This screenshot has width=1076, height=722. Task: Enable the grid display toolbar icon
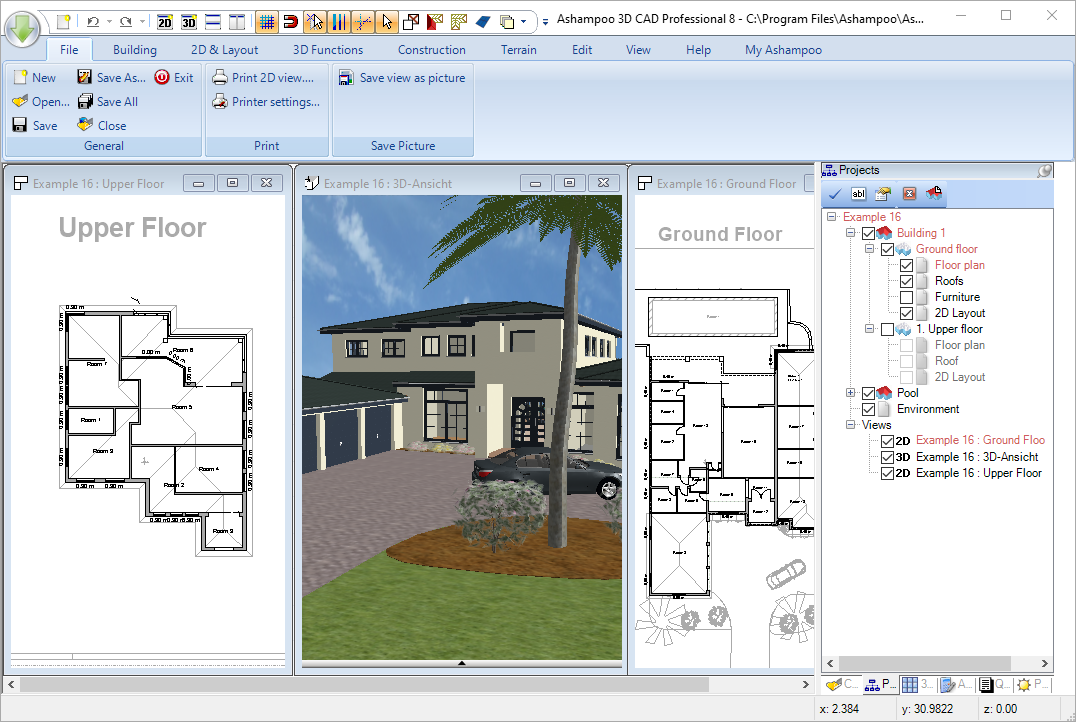pos(266,20)
